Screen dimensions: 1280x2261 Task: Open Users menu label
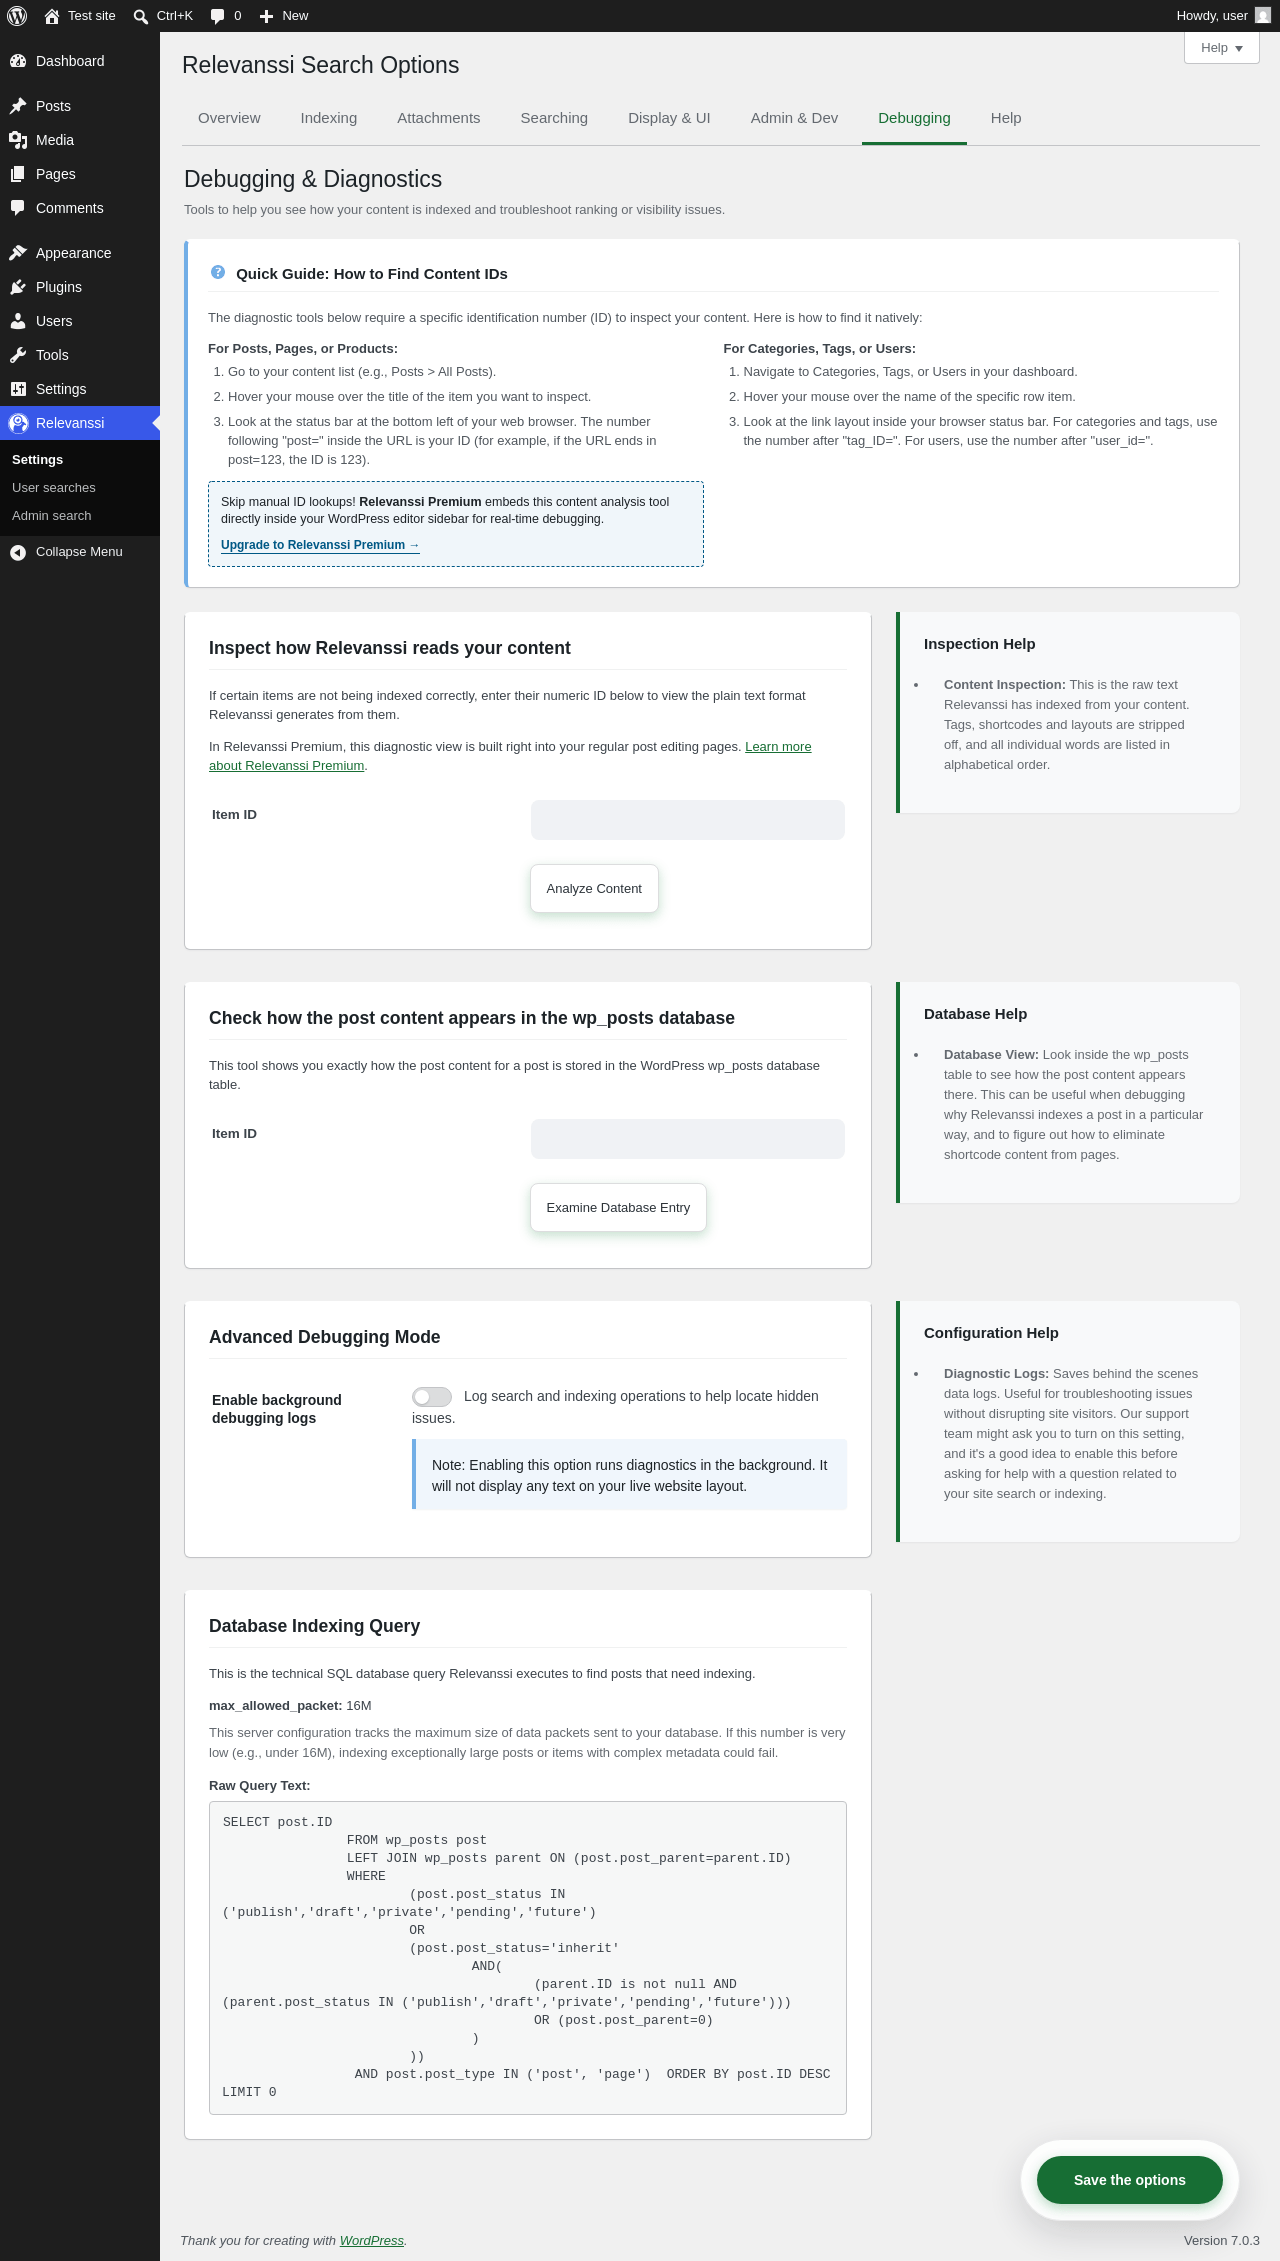point(54,321)
